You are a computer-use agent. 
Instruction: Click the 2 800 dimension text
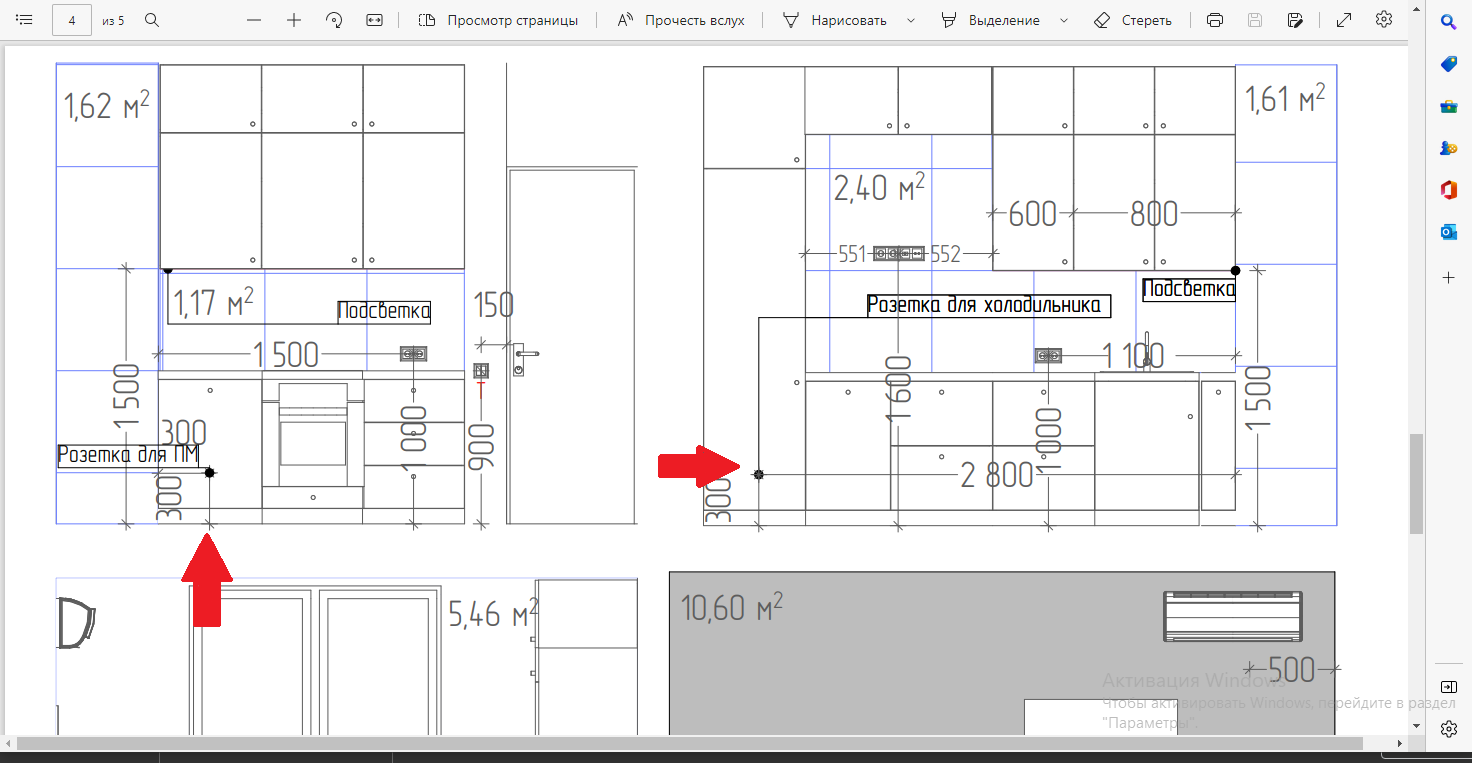tap(997, 475)
